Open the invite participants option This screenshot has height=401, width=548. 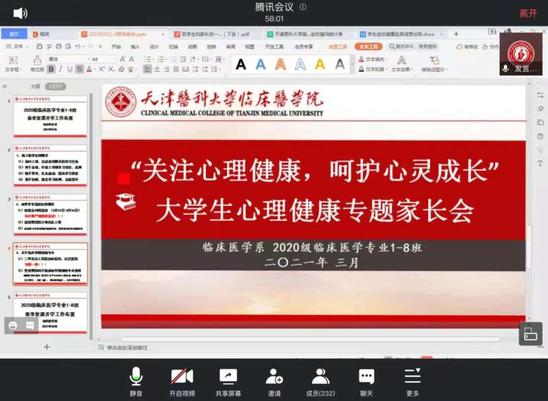point(274,382)
